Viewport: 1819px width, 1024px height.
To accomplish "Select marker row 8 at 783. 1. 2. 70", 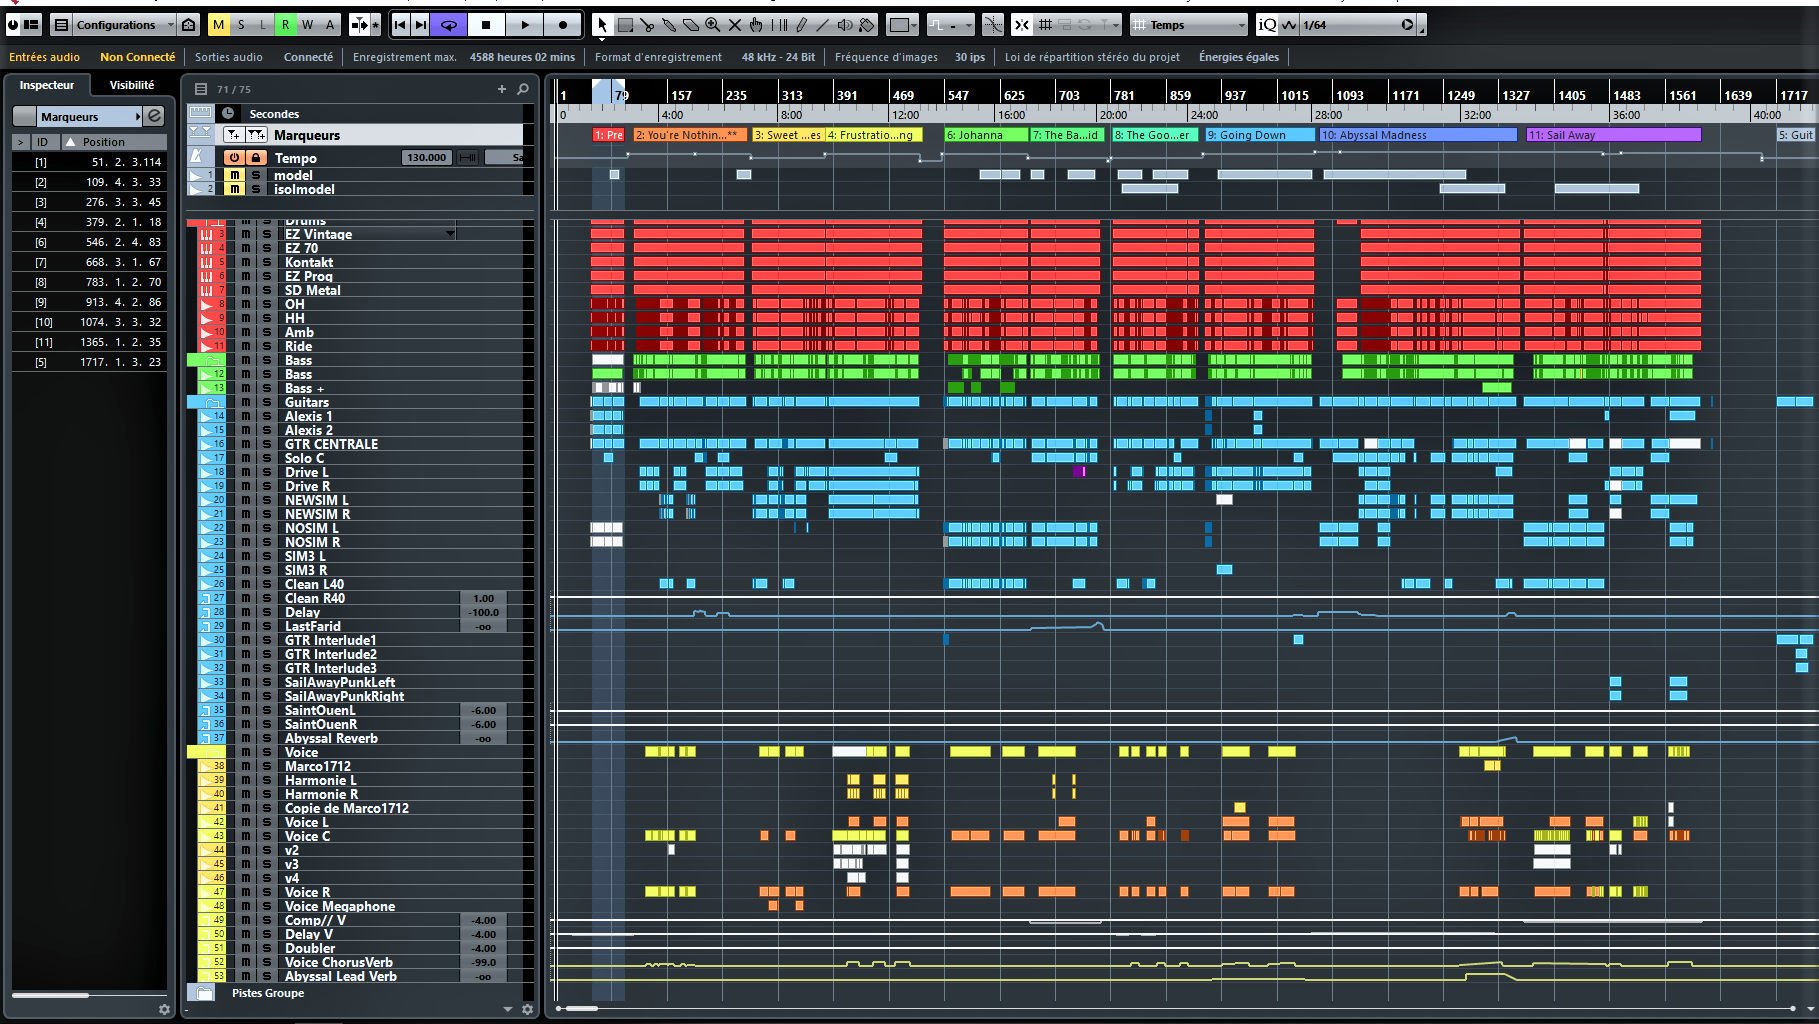I will (x=90, y=282).
